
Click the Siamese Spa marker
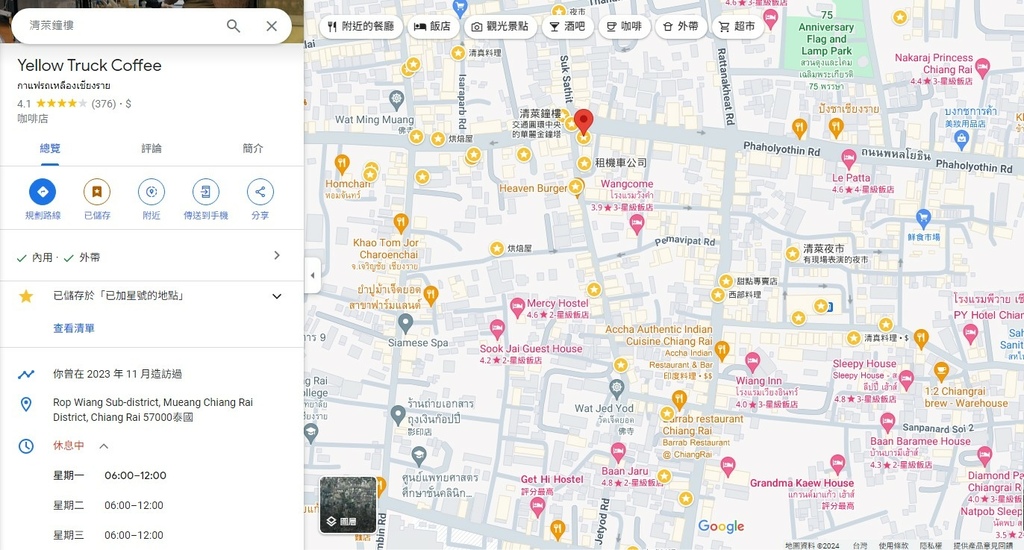pyautogui.click(x=406, y=323)
